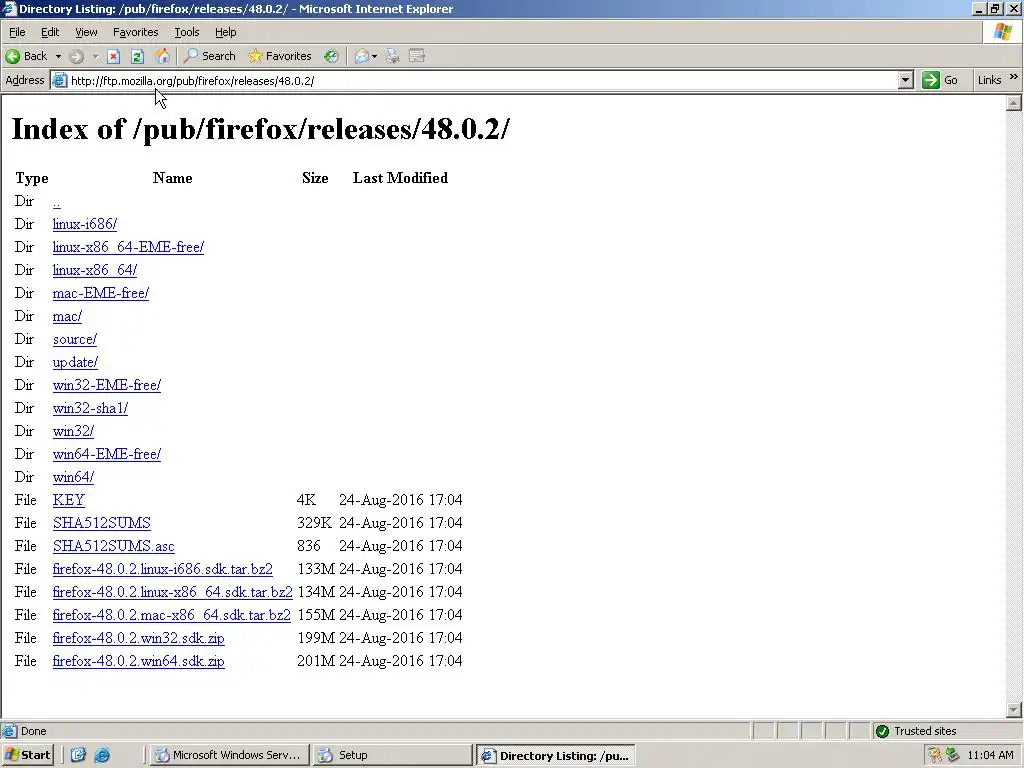The height and width of the screenshot is (768, 1024).
Task: Expand the Links toolbar chevron
Action: (x=1014, y=77)
